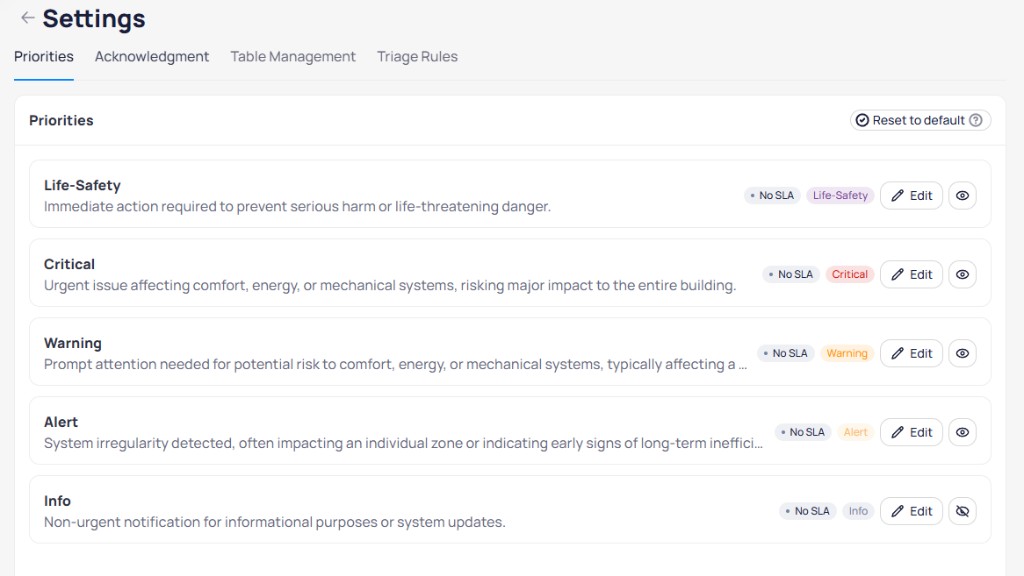The height and width of the screenshot is (576, 1024).
Task: Edit the Alert priority
Action: pyautogui.click(x=911, y=432)
